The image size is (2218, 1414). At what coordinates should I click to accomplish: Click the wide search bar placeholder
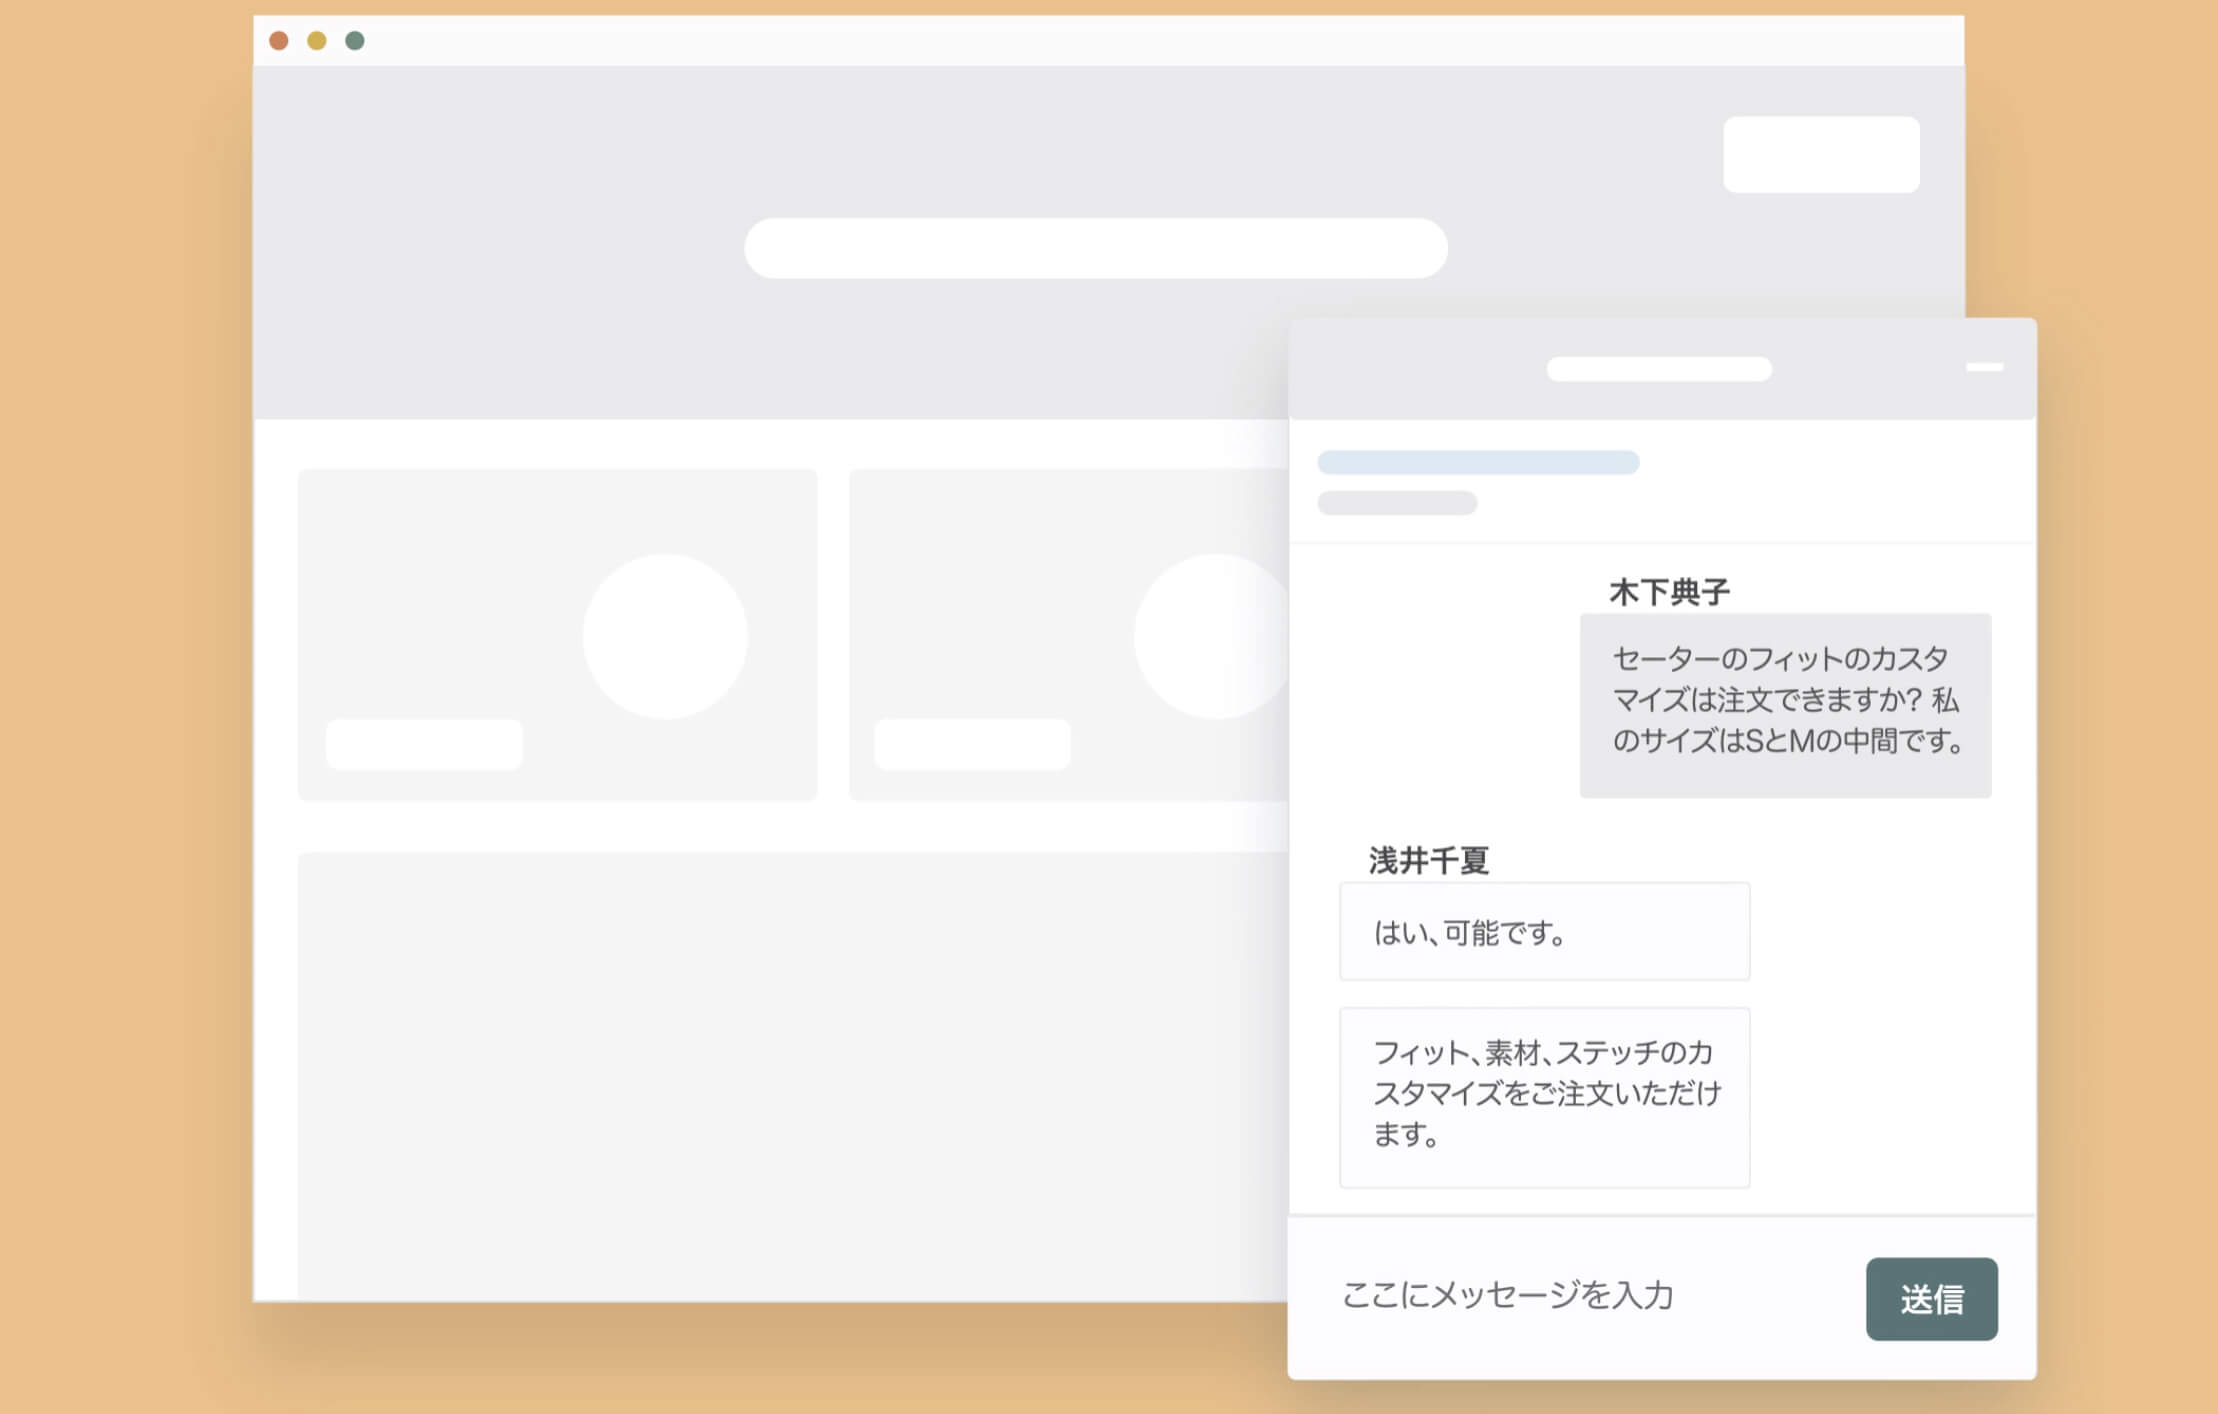coord(1095,248)
